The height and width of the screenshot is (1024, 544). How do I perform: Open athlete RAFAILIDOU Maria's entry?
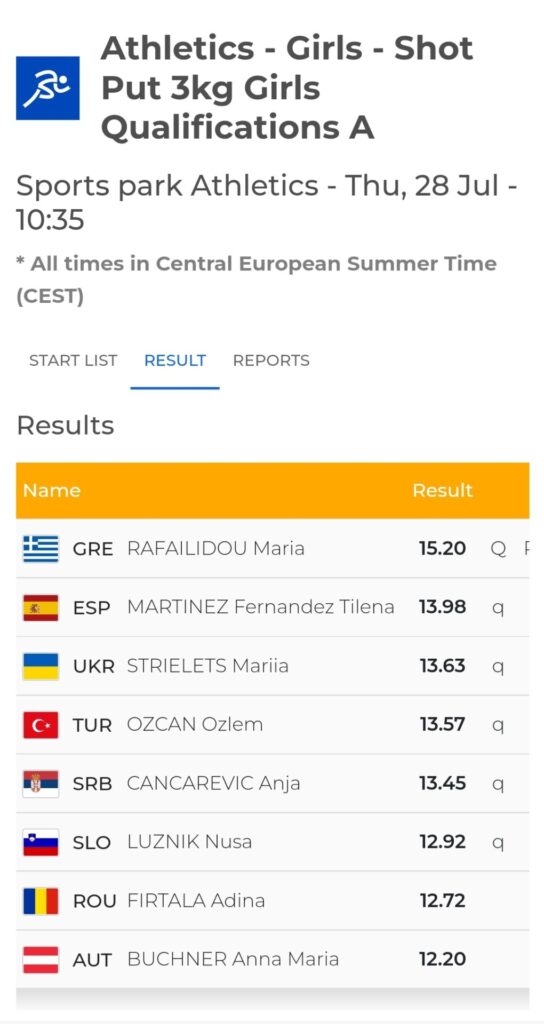click(x=216, y=548)
